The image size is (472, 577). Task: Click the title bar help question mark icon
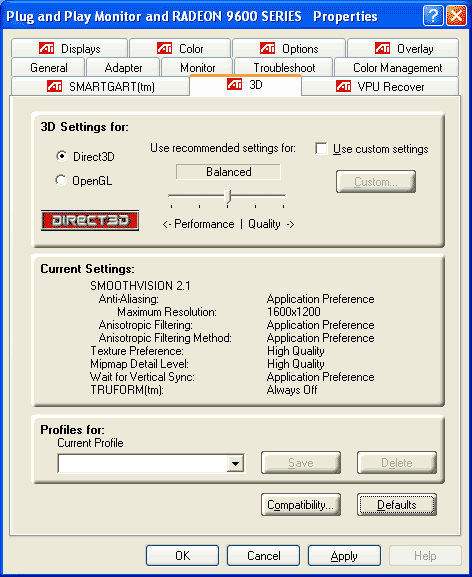point(433,16)
